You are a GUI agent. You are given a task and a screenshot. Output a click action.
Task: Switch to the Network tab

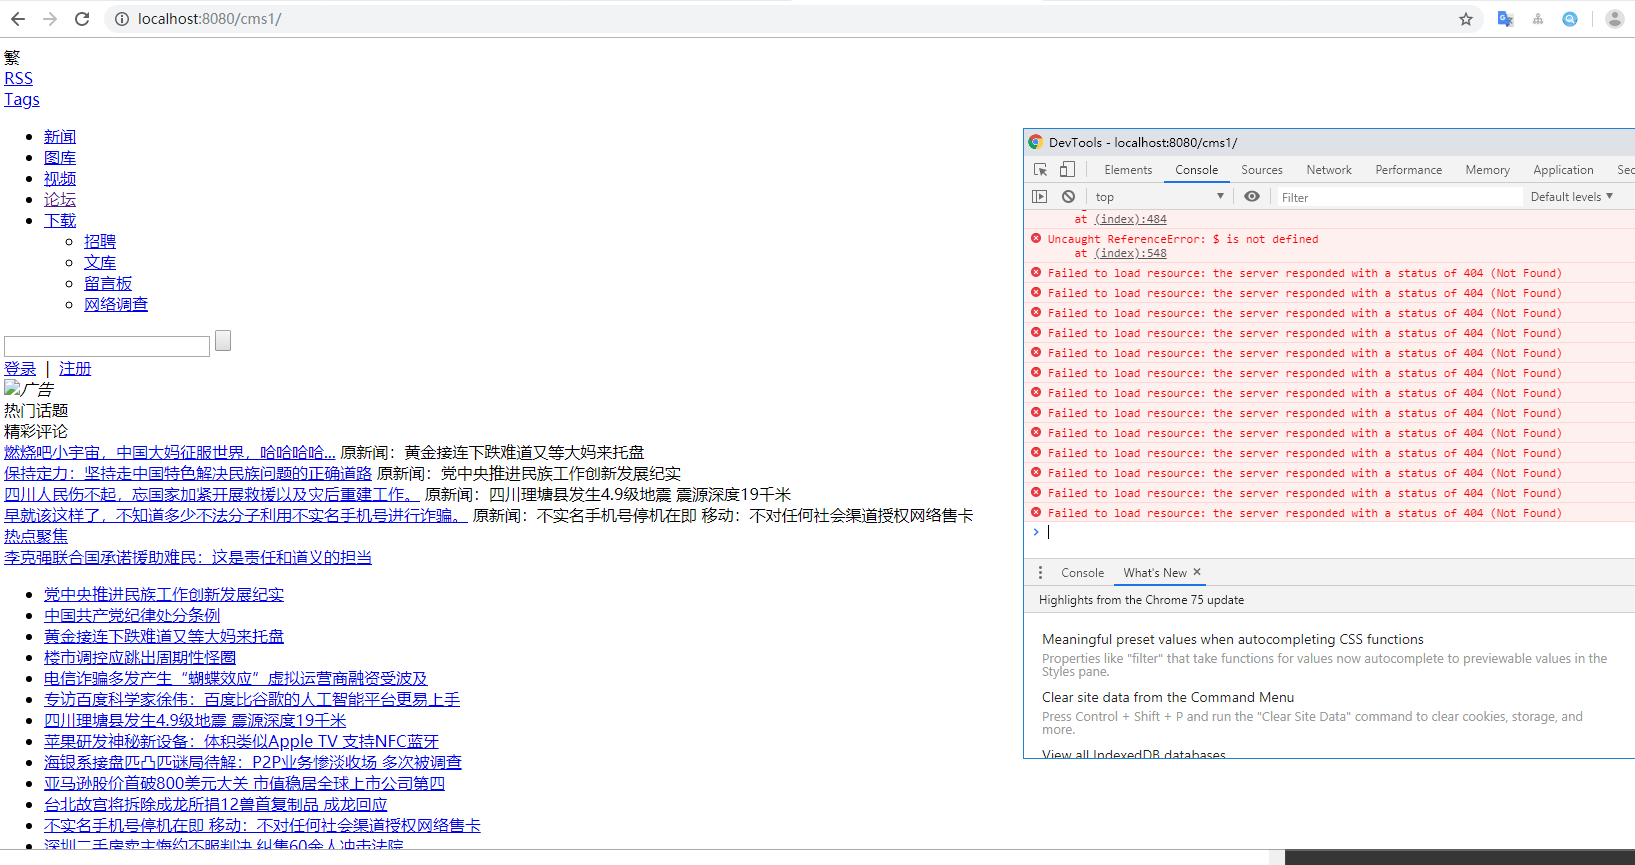(1329, 170)
